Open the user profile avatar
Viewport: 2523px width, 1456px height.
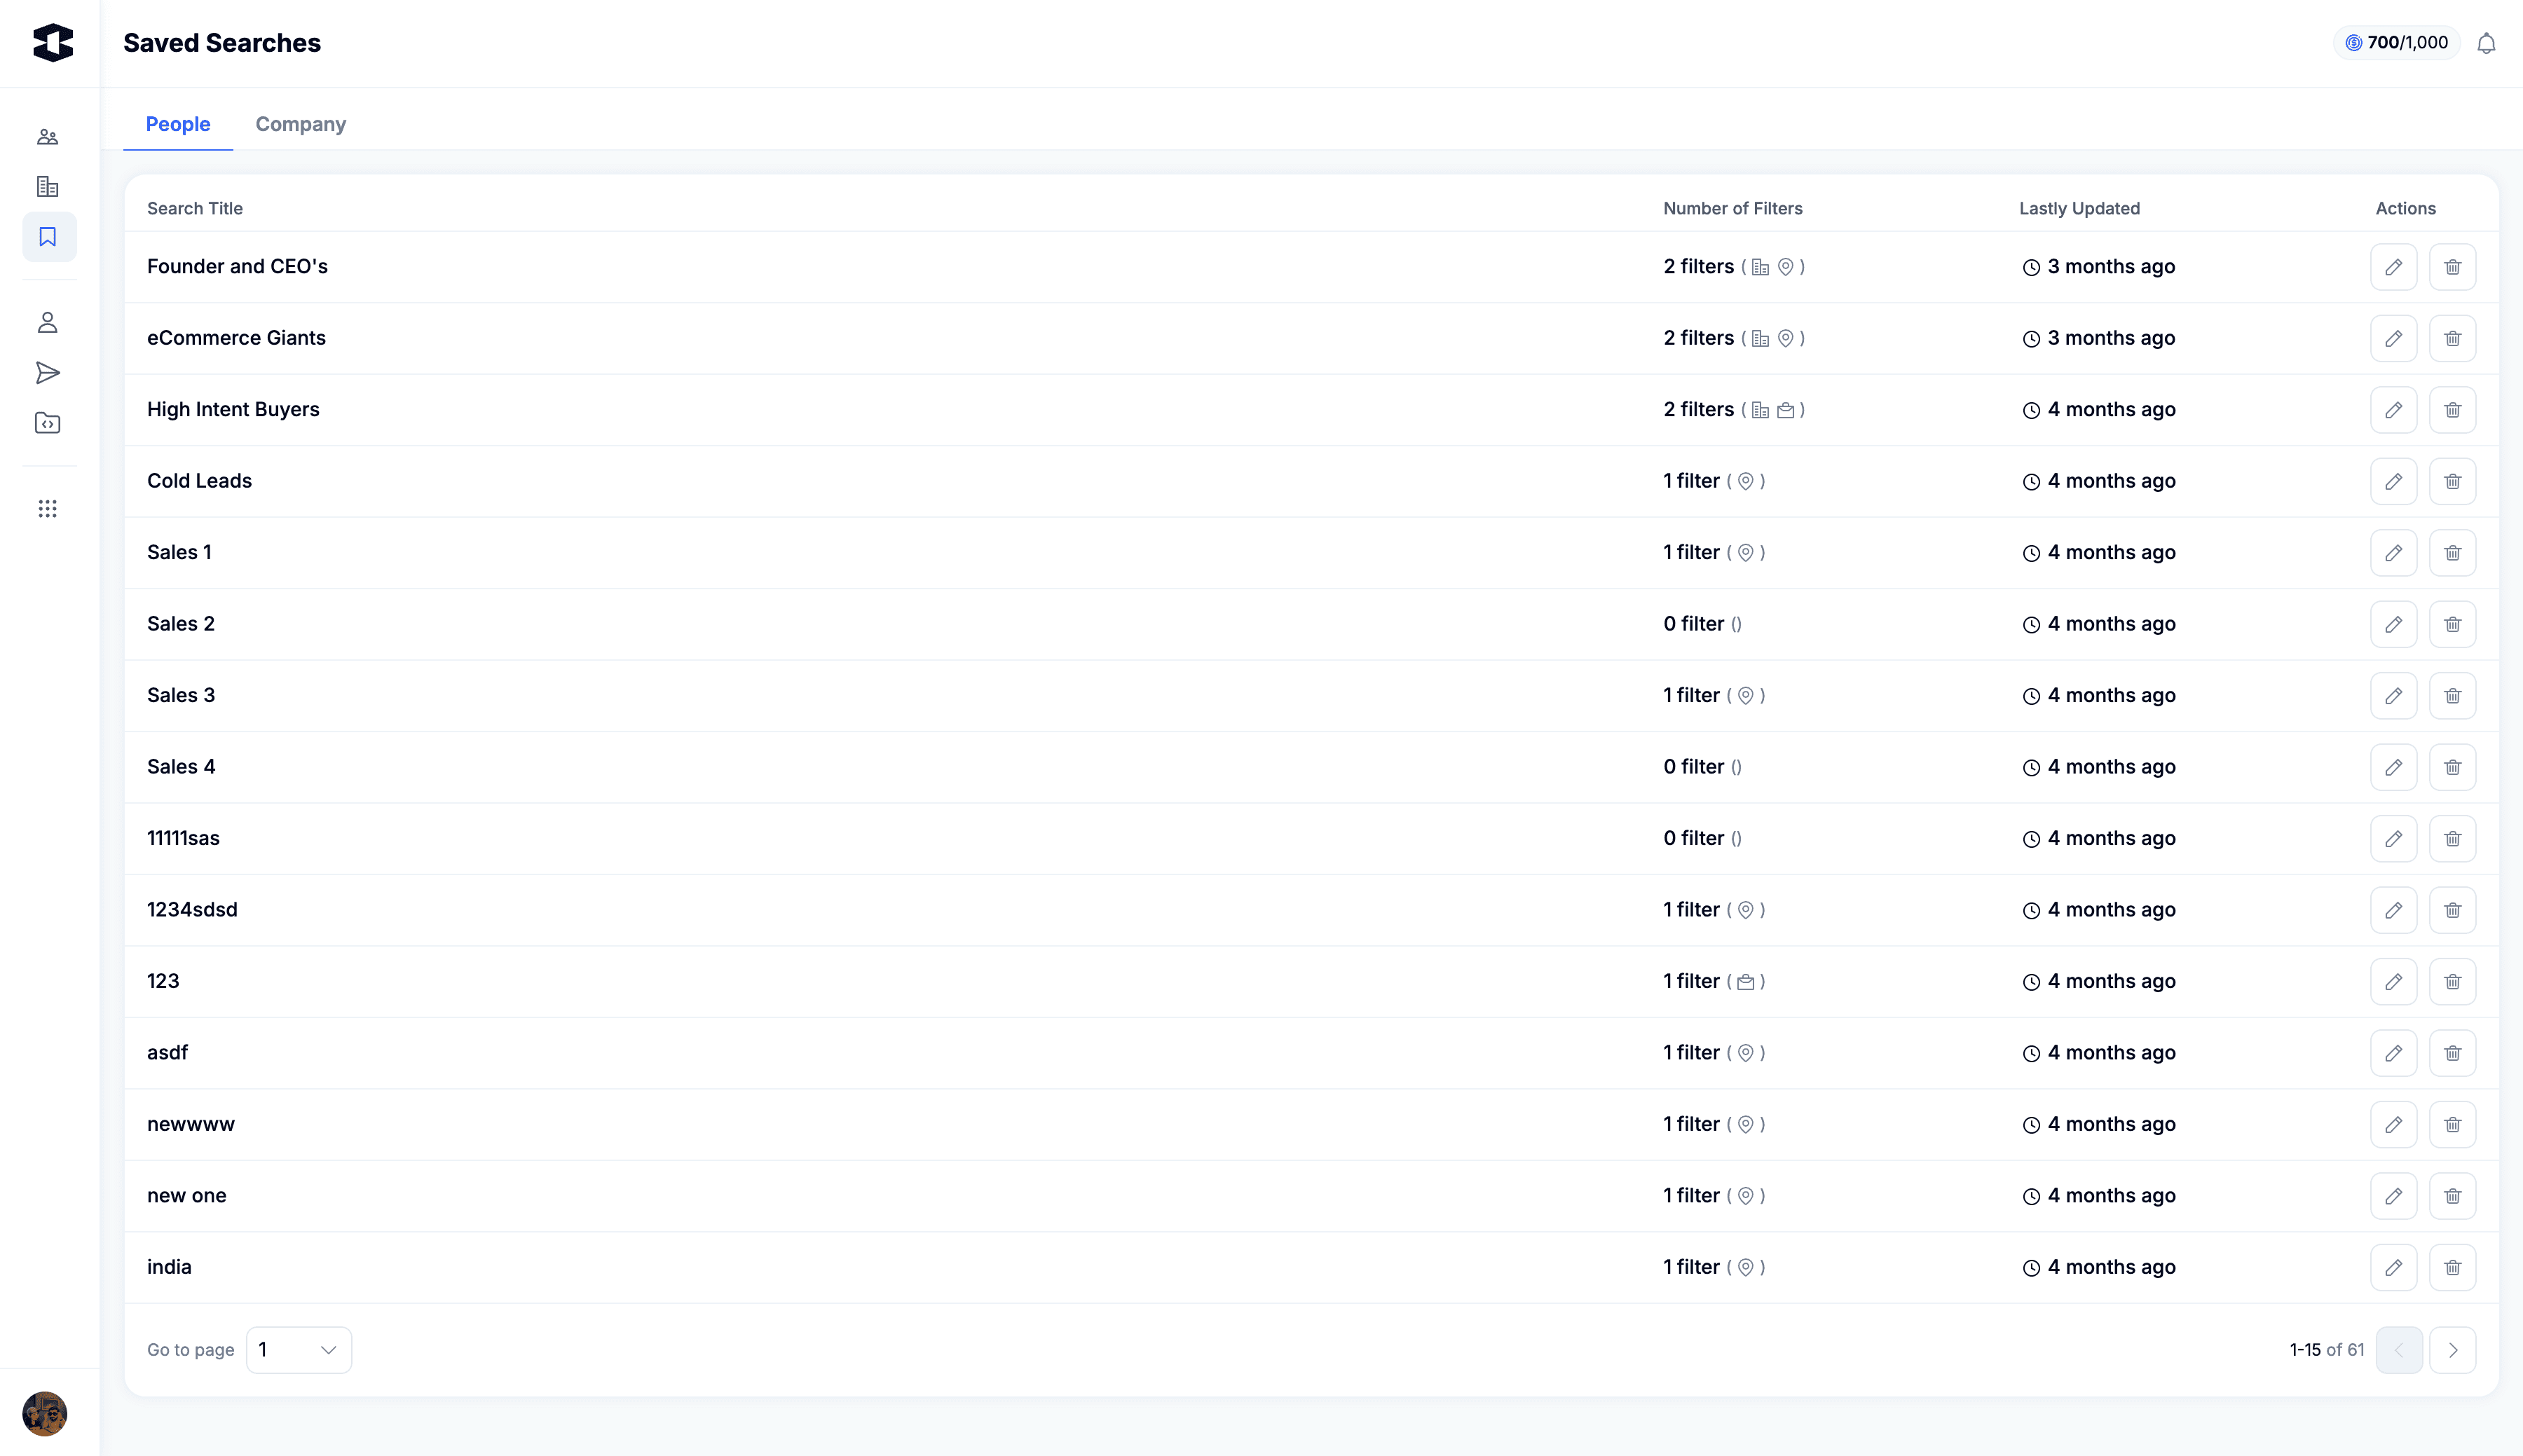click(x=45, y=1413)
